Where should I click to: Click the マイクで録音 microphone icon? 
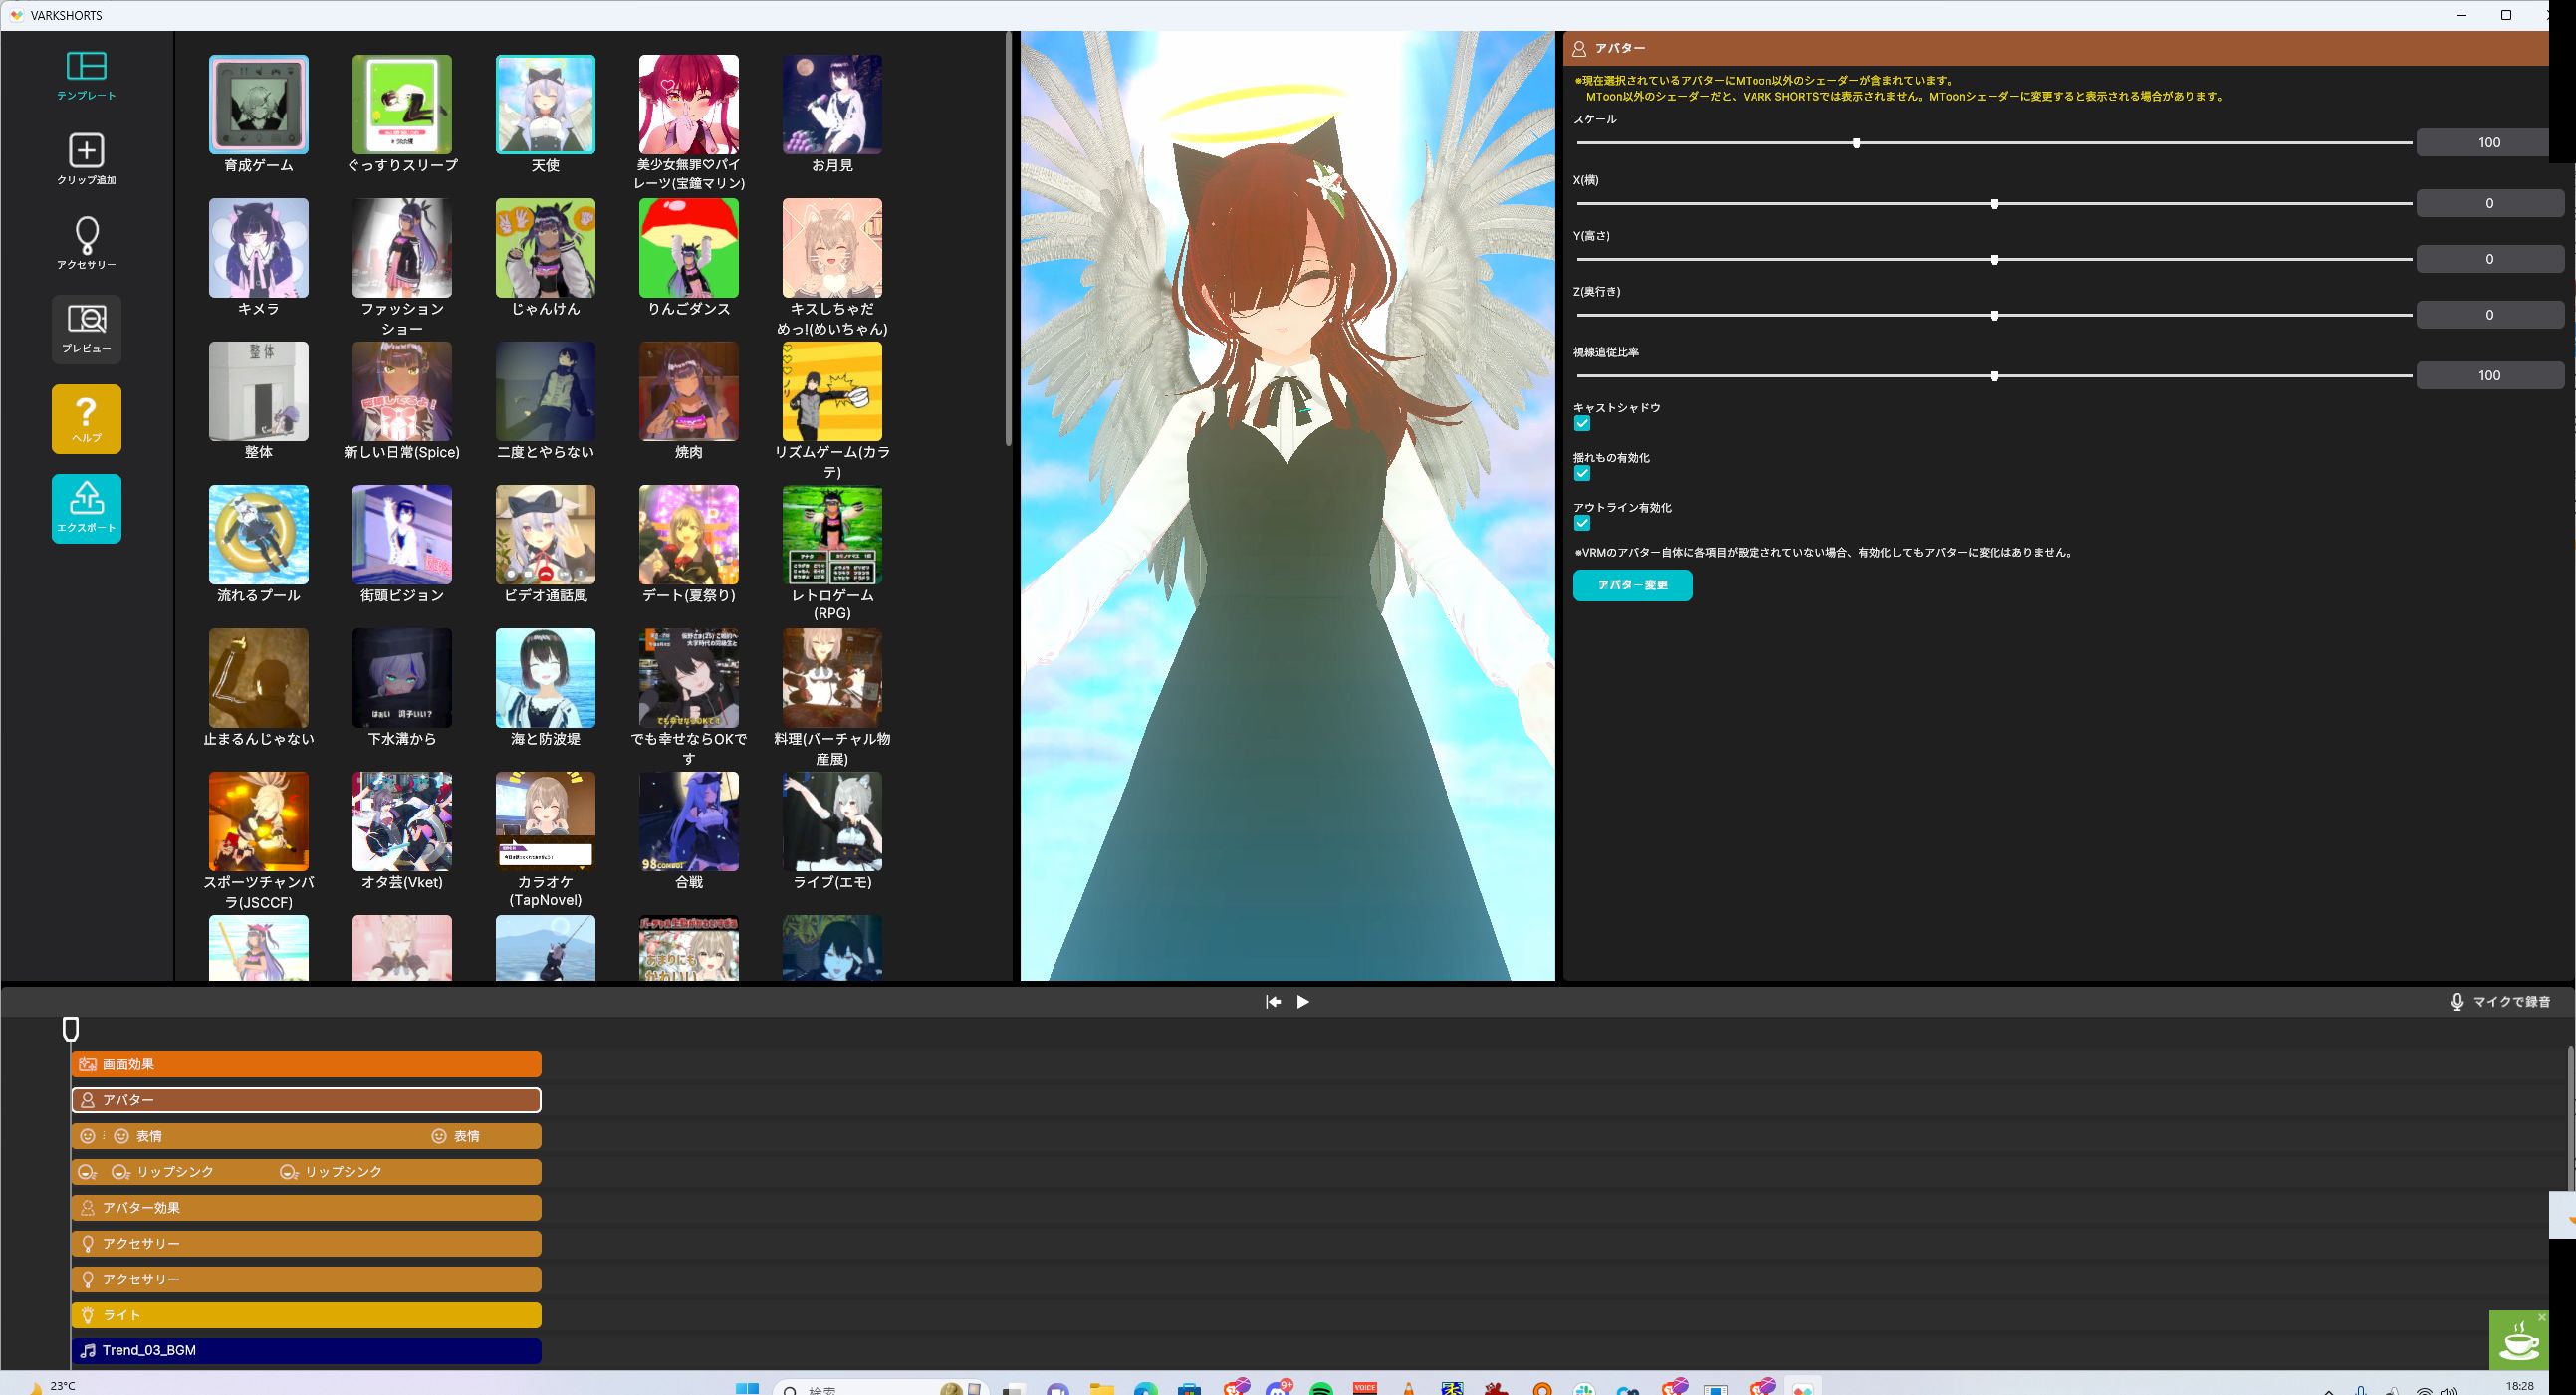(x=2456, y=1001)
